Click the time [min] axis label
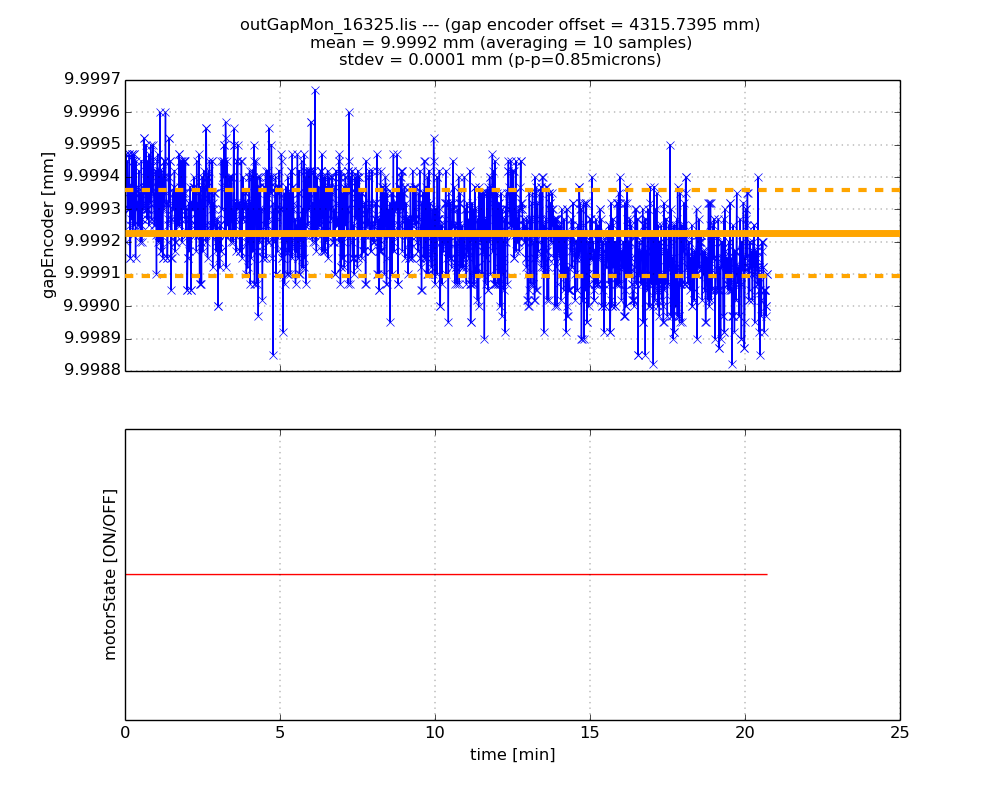This screenshot has height=800, width=1000. pos(512,755)
